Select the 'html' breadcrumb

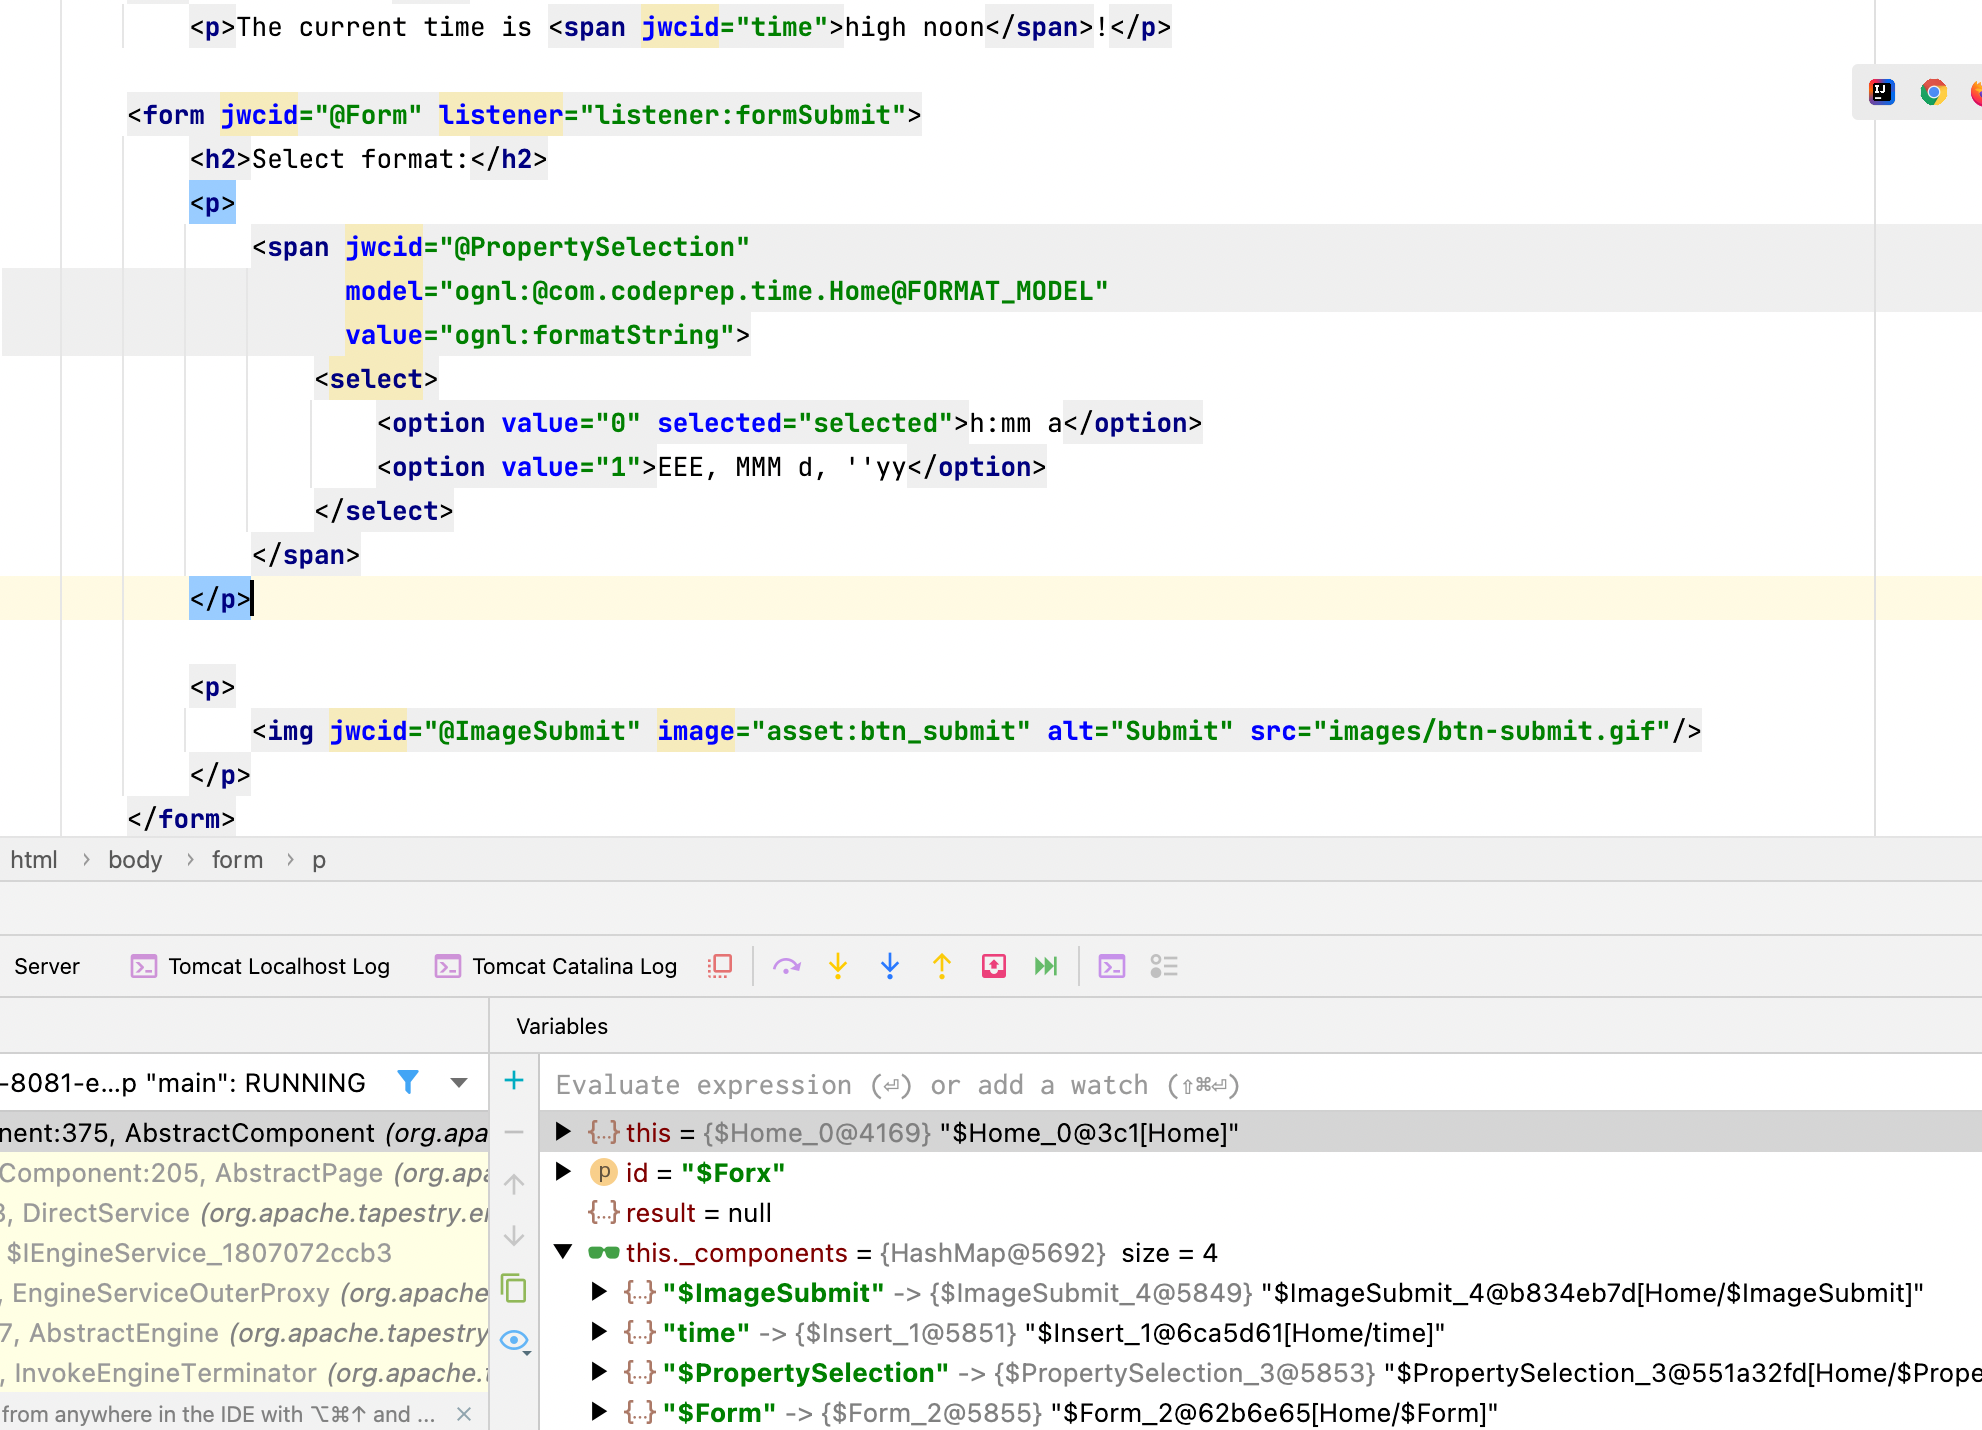point(34,860)
